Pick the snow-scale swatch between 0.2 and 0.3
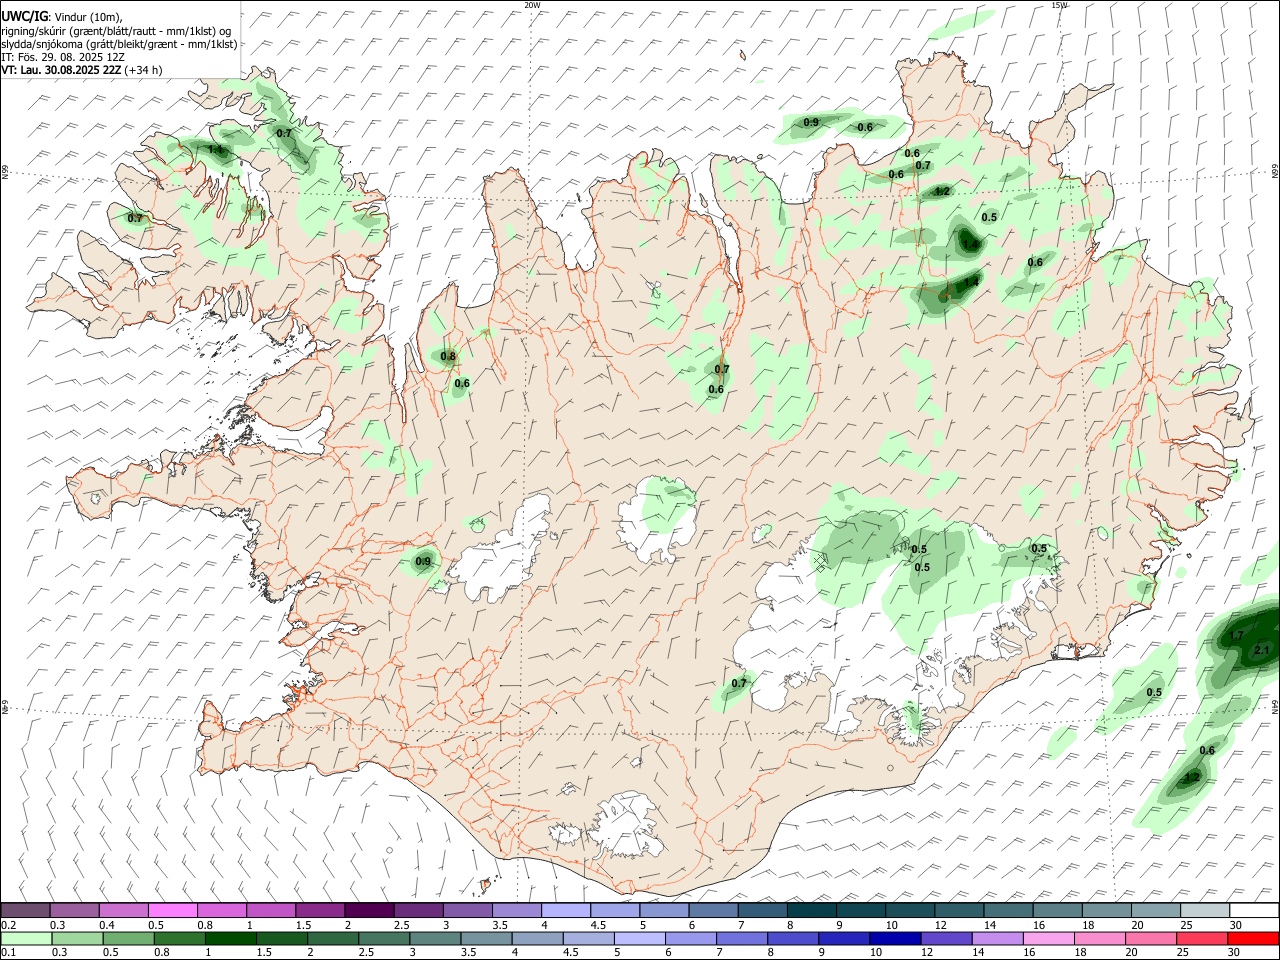Image resolution: width=1280 pixels, height=960 pixels. point(26,911)
